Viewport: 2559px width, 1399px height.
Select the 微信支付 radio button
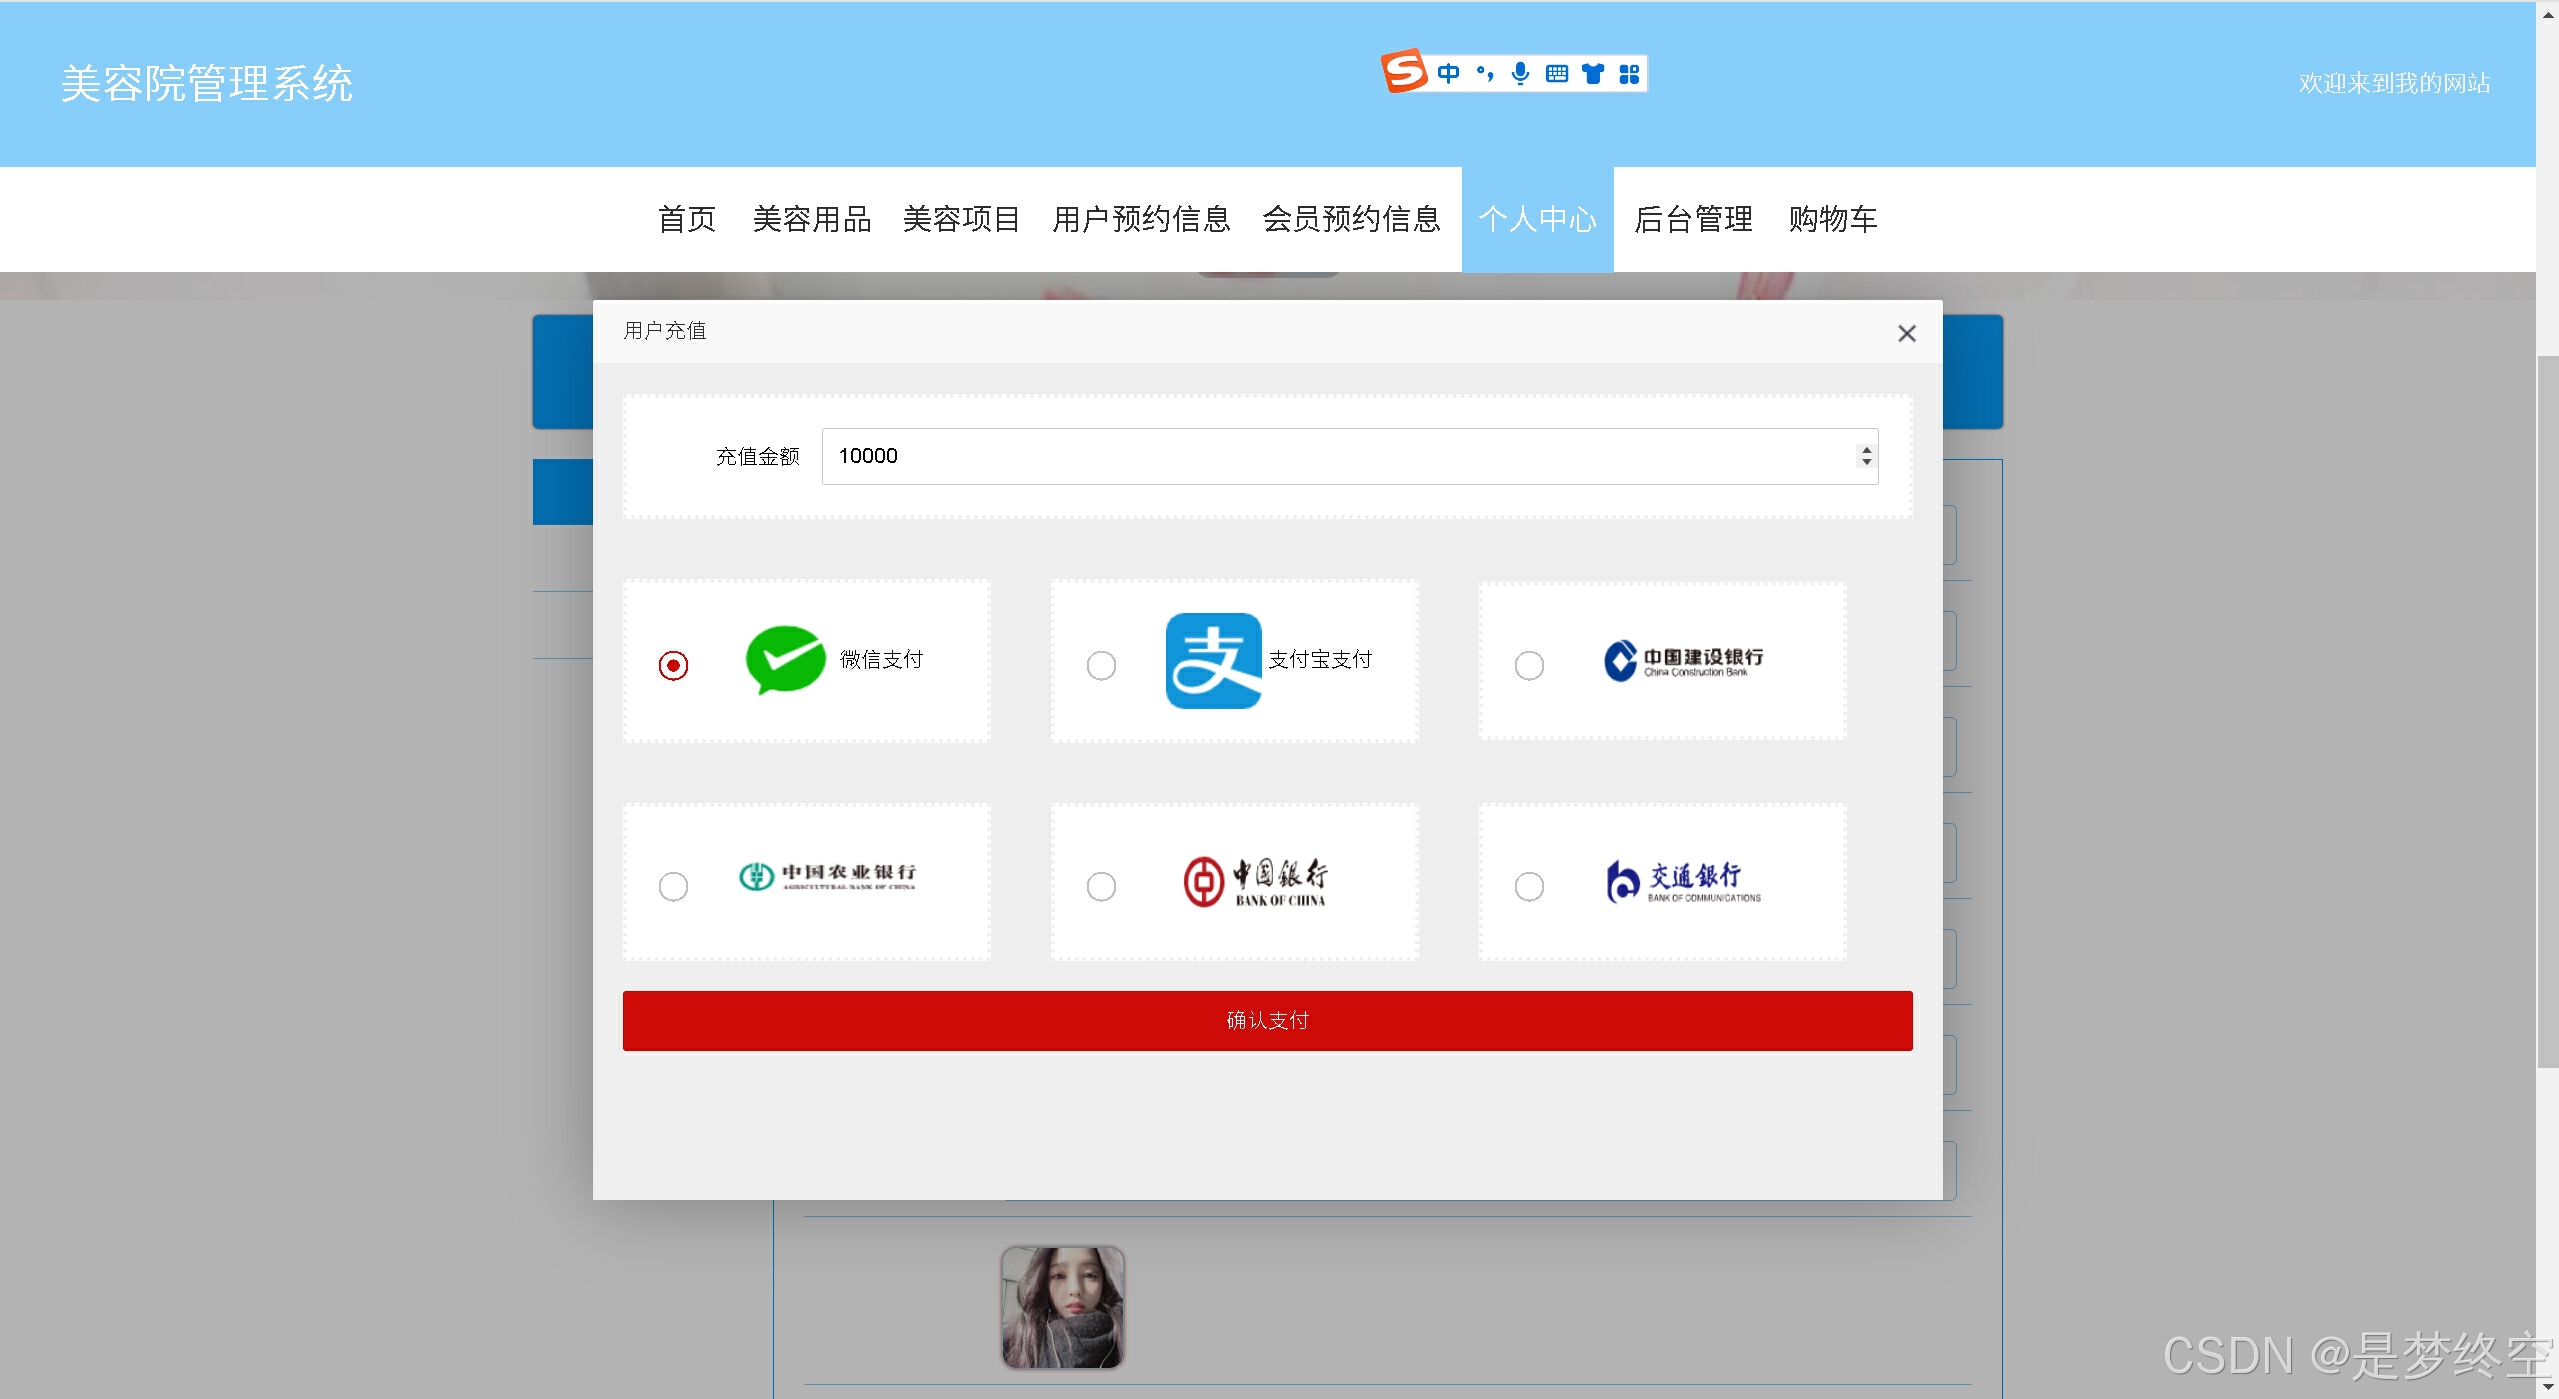point(673,665)
